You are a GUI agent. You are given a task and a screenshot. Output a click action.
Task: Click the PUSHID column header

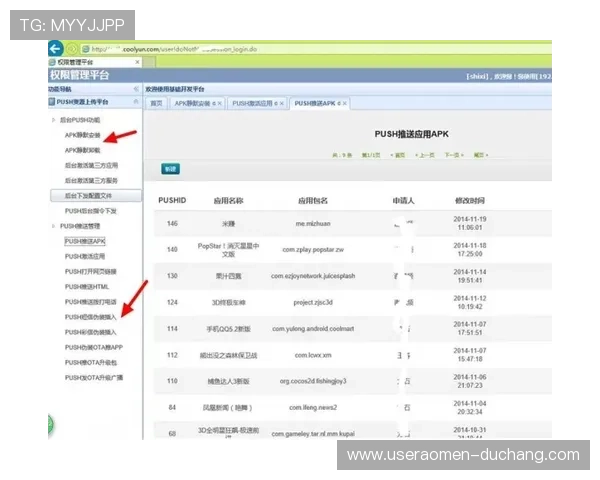pyautogui.click(x=172, y=201)
